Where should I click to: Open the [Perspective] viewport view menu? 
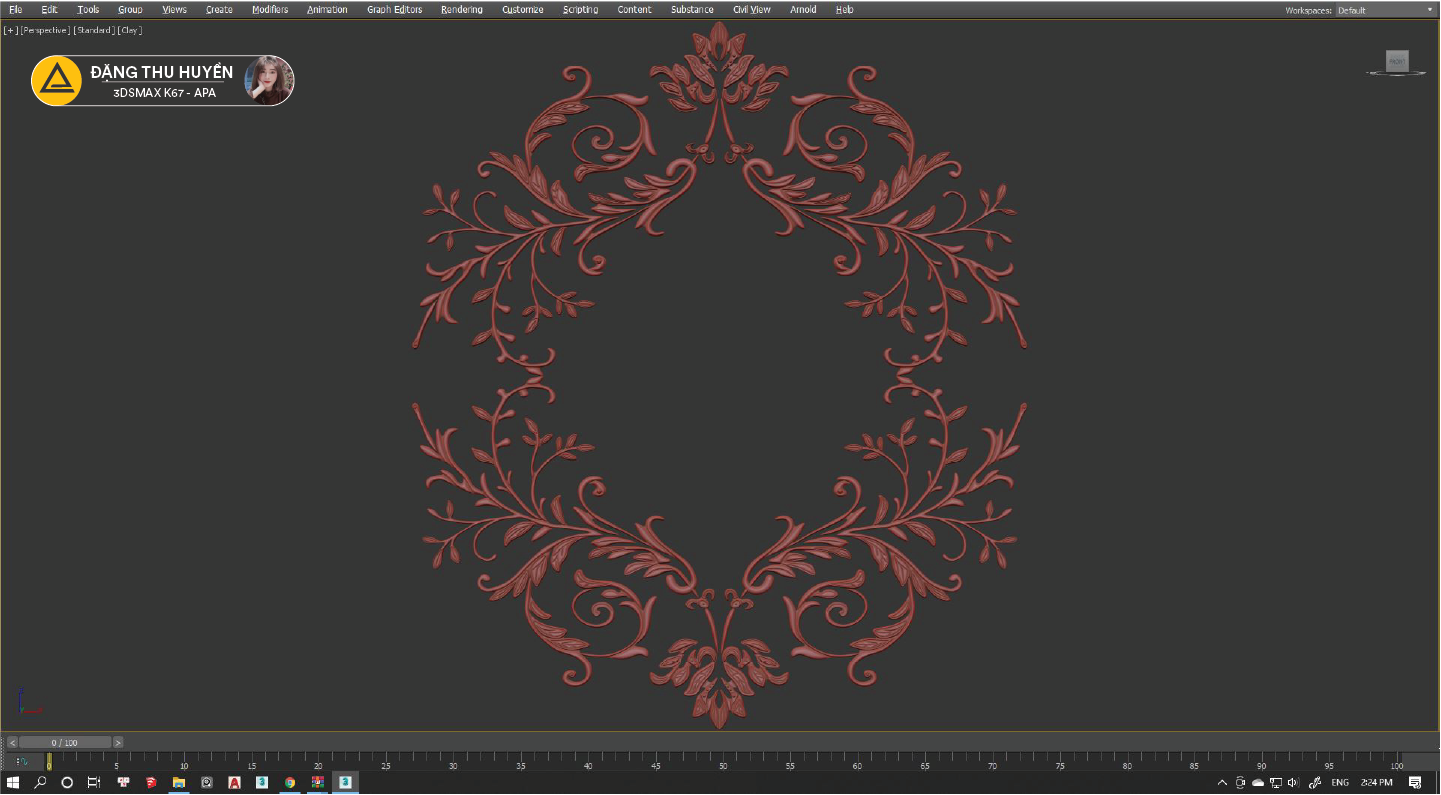45,30
